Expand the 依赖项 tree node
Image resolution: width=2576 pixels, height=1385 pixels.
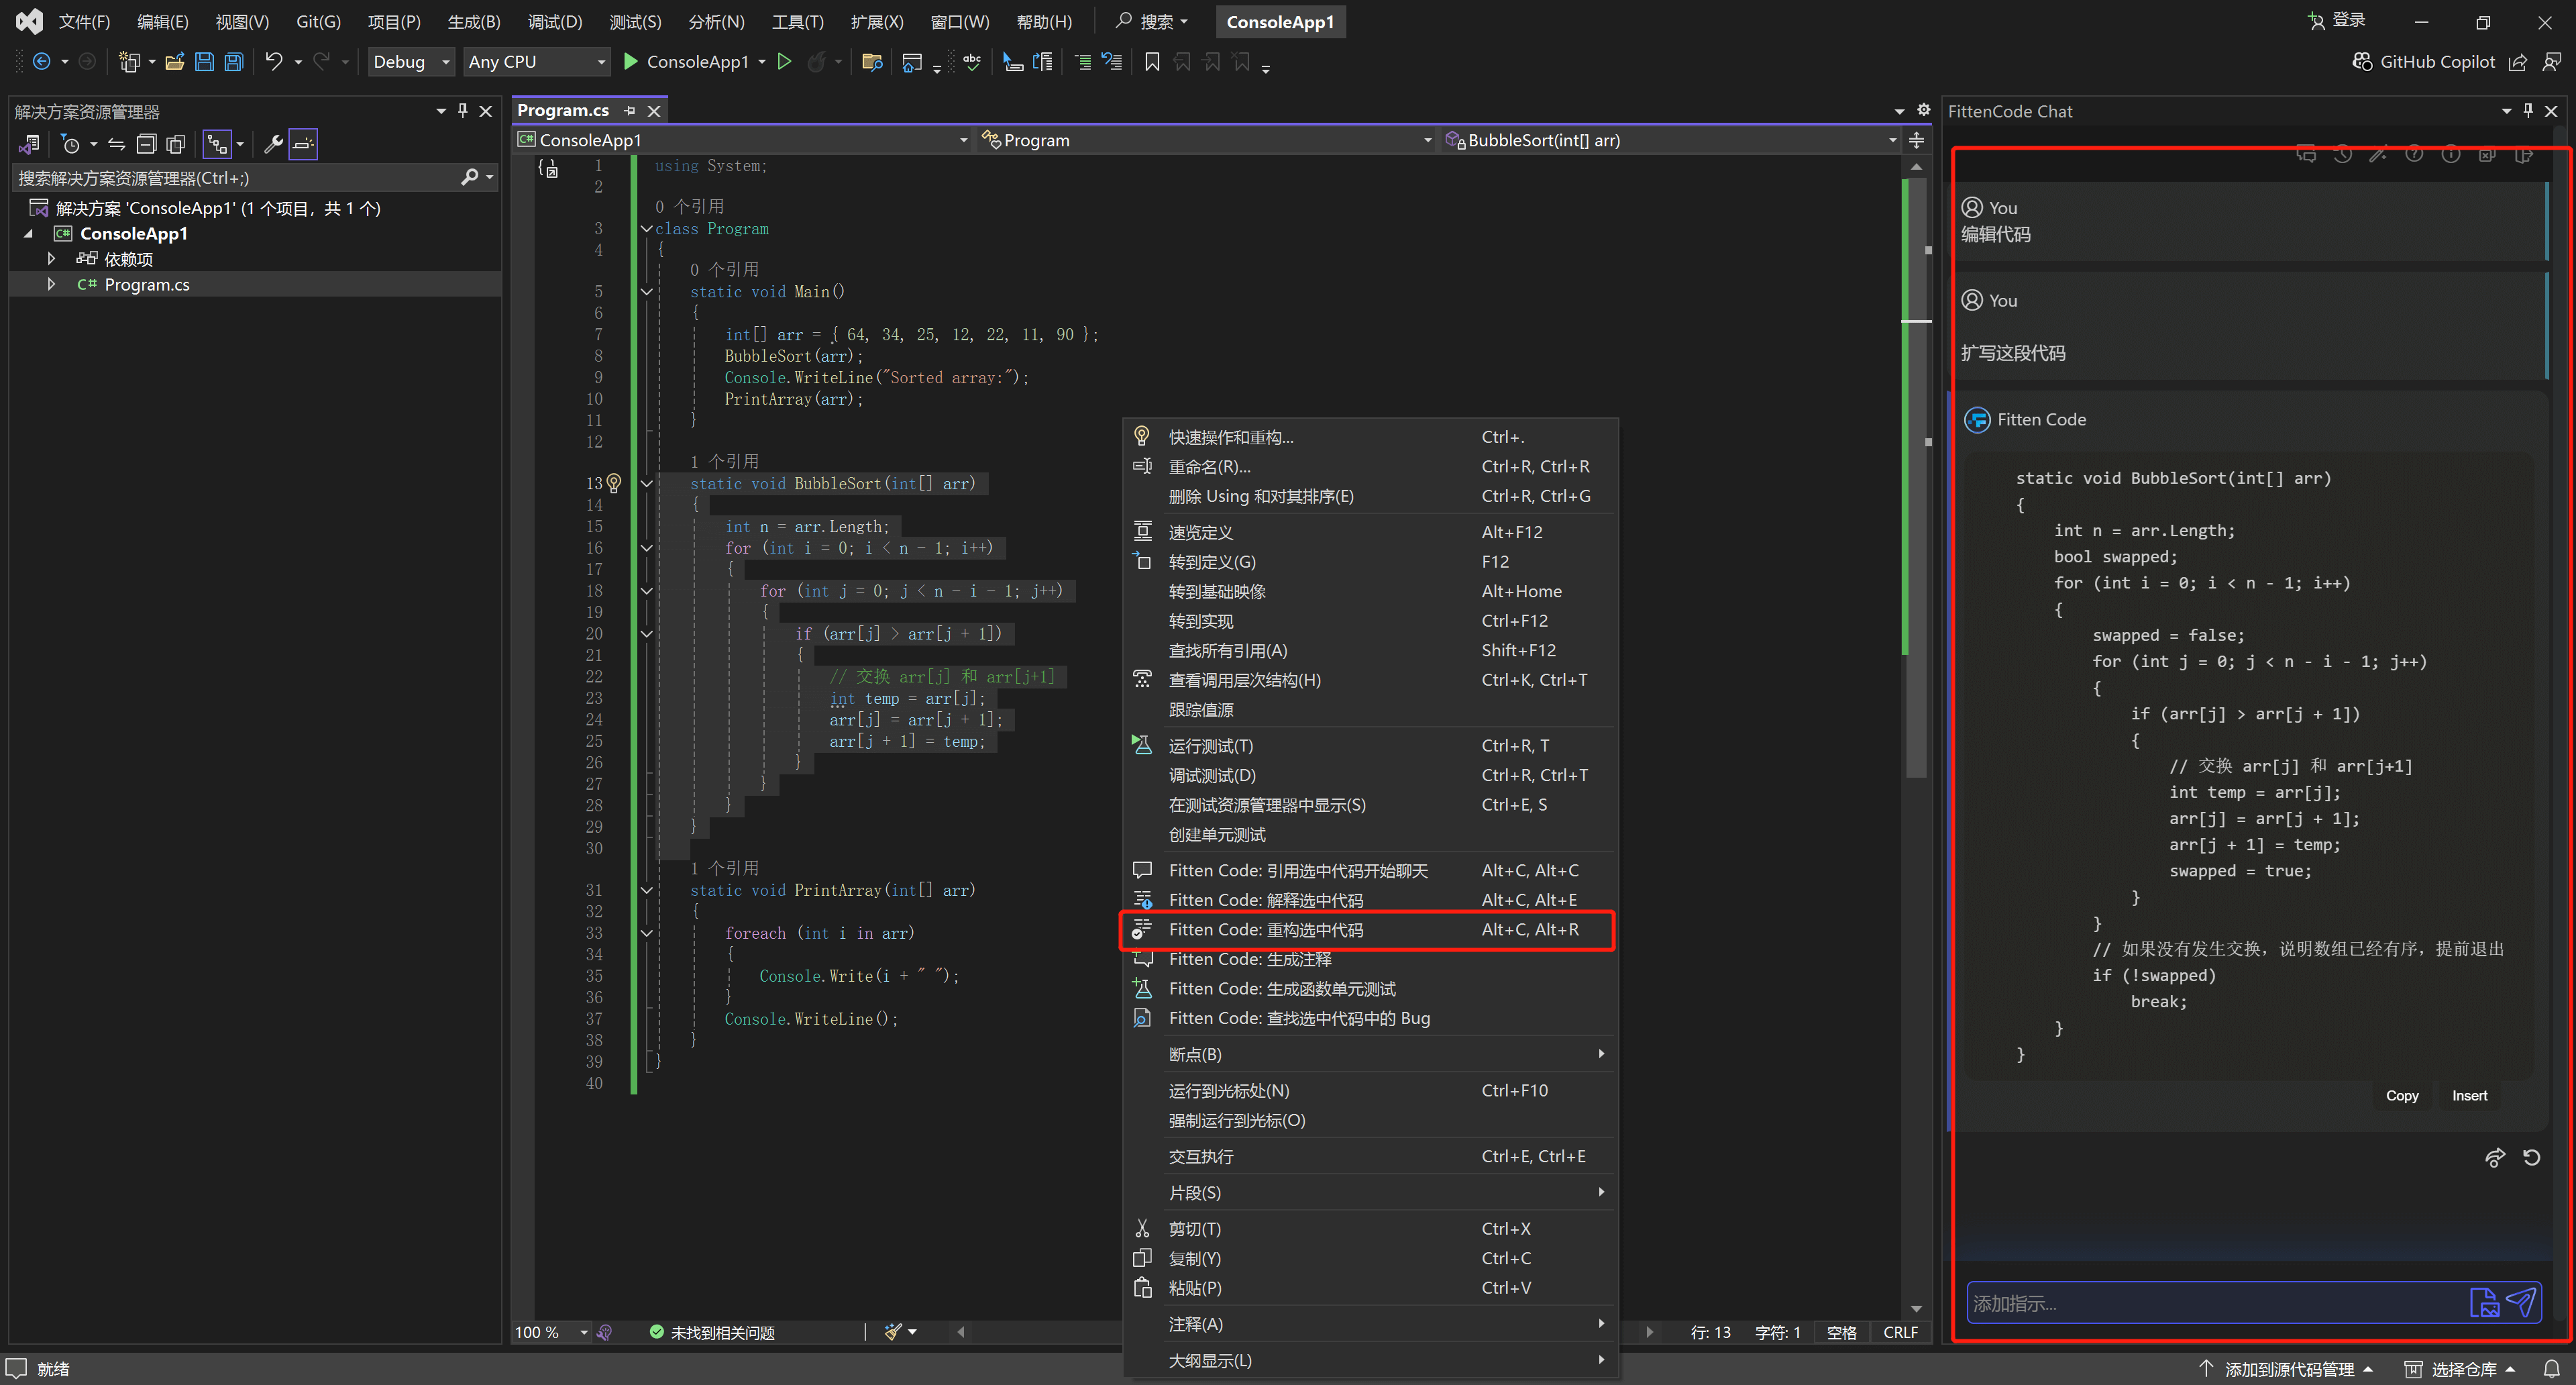click(x=51, y=259)
